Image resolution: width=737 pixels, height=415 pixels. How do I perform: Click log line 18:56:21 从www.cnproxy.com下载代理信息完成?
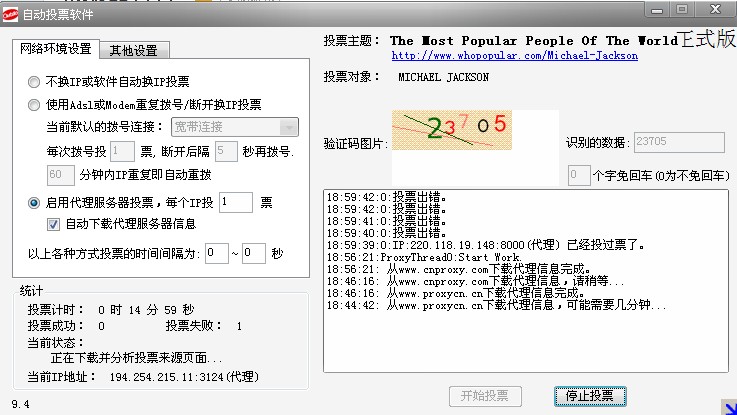458,269
